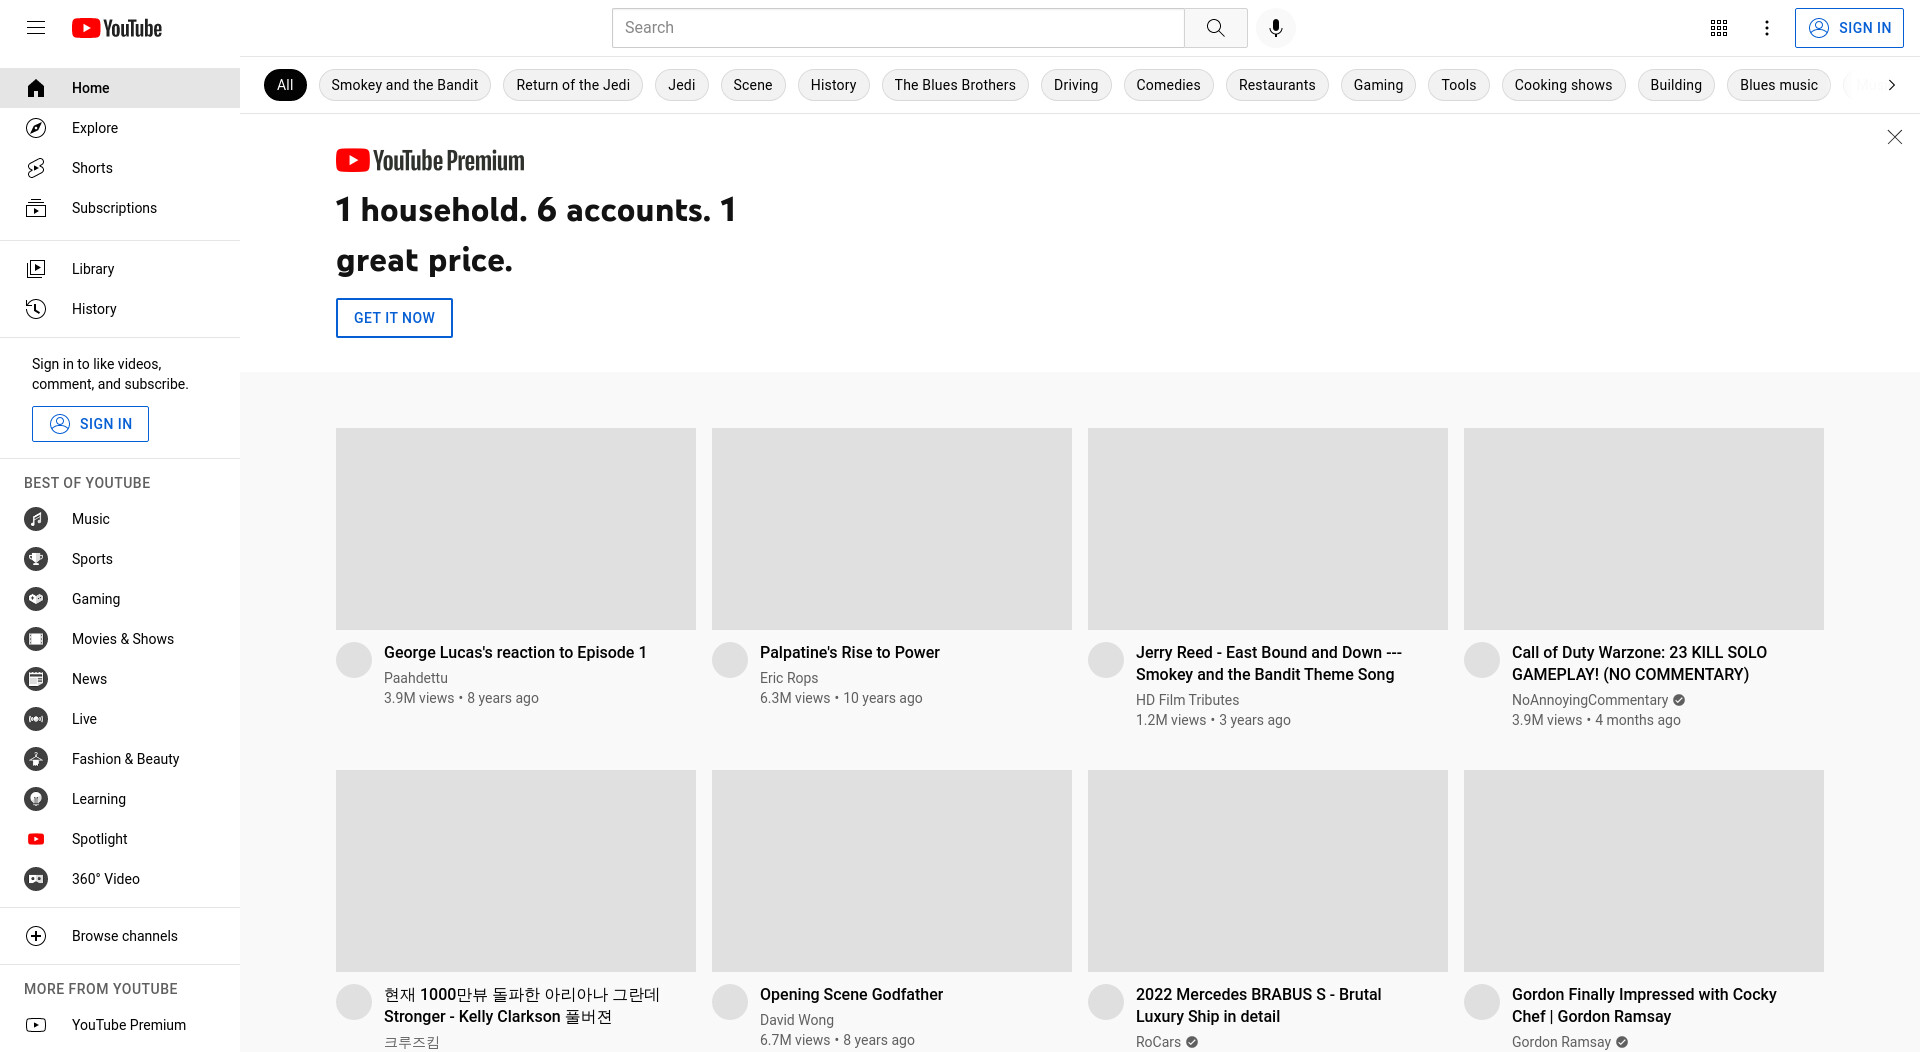Viewport: 1920px width, 1052px height.
Task: Select the Scene filter chip
Action: pos(753,85)
